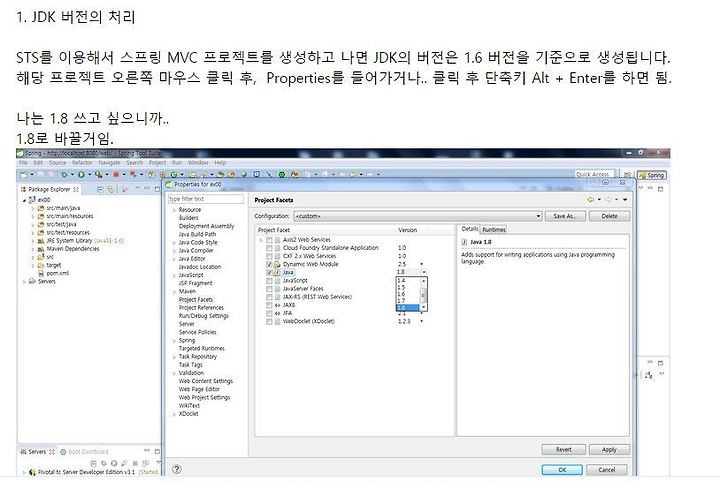Open the help icon in Properties dialog

pyautogui.click(x=177, y=469)
